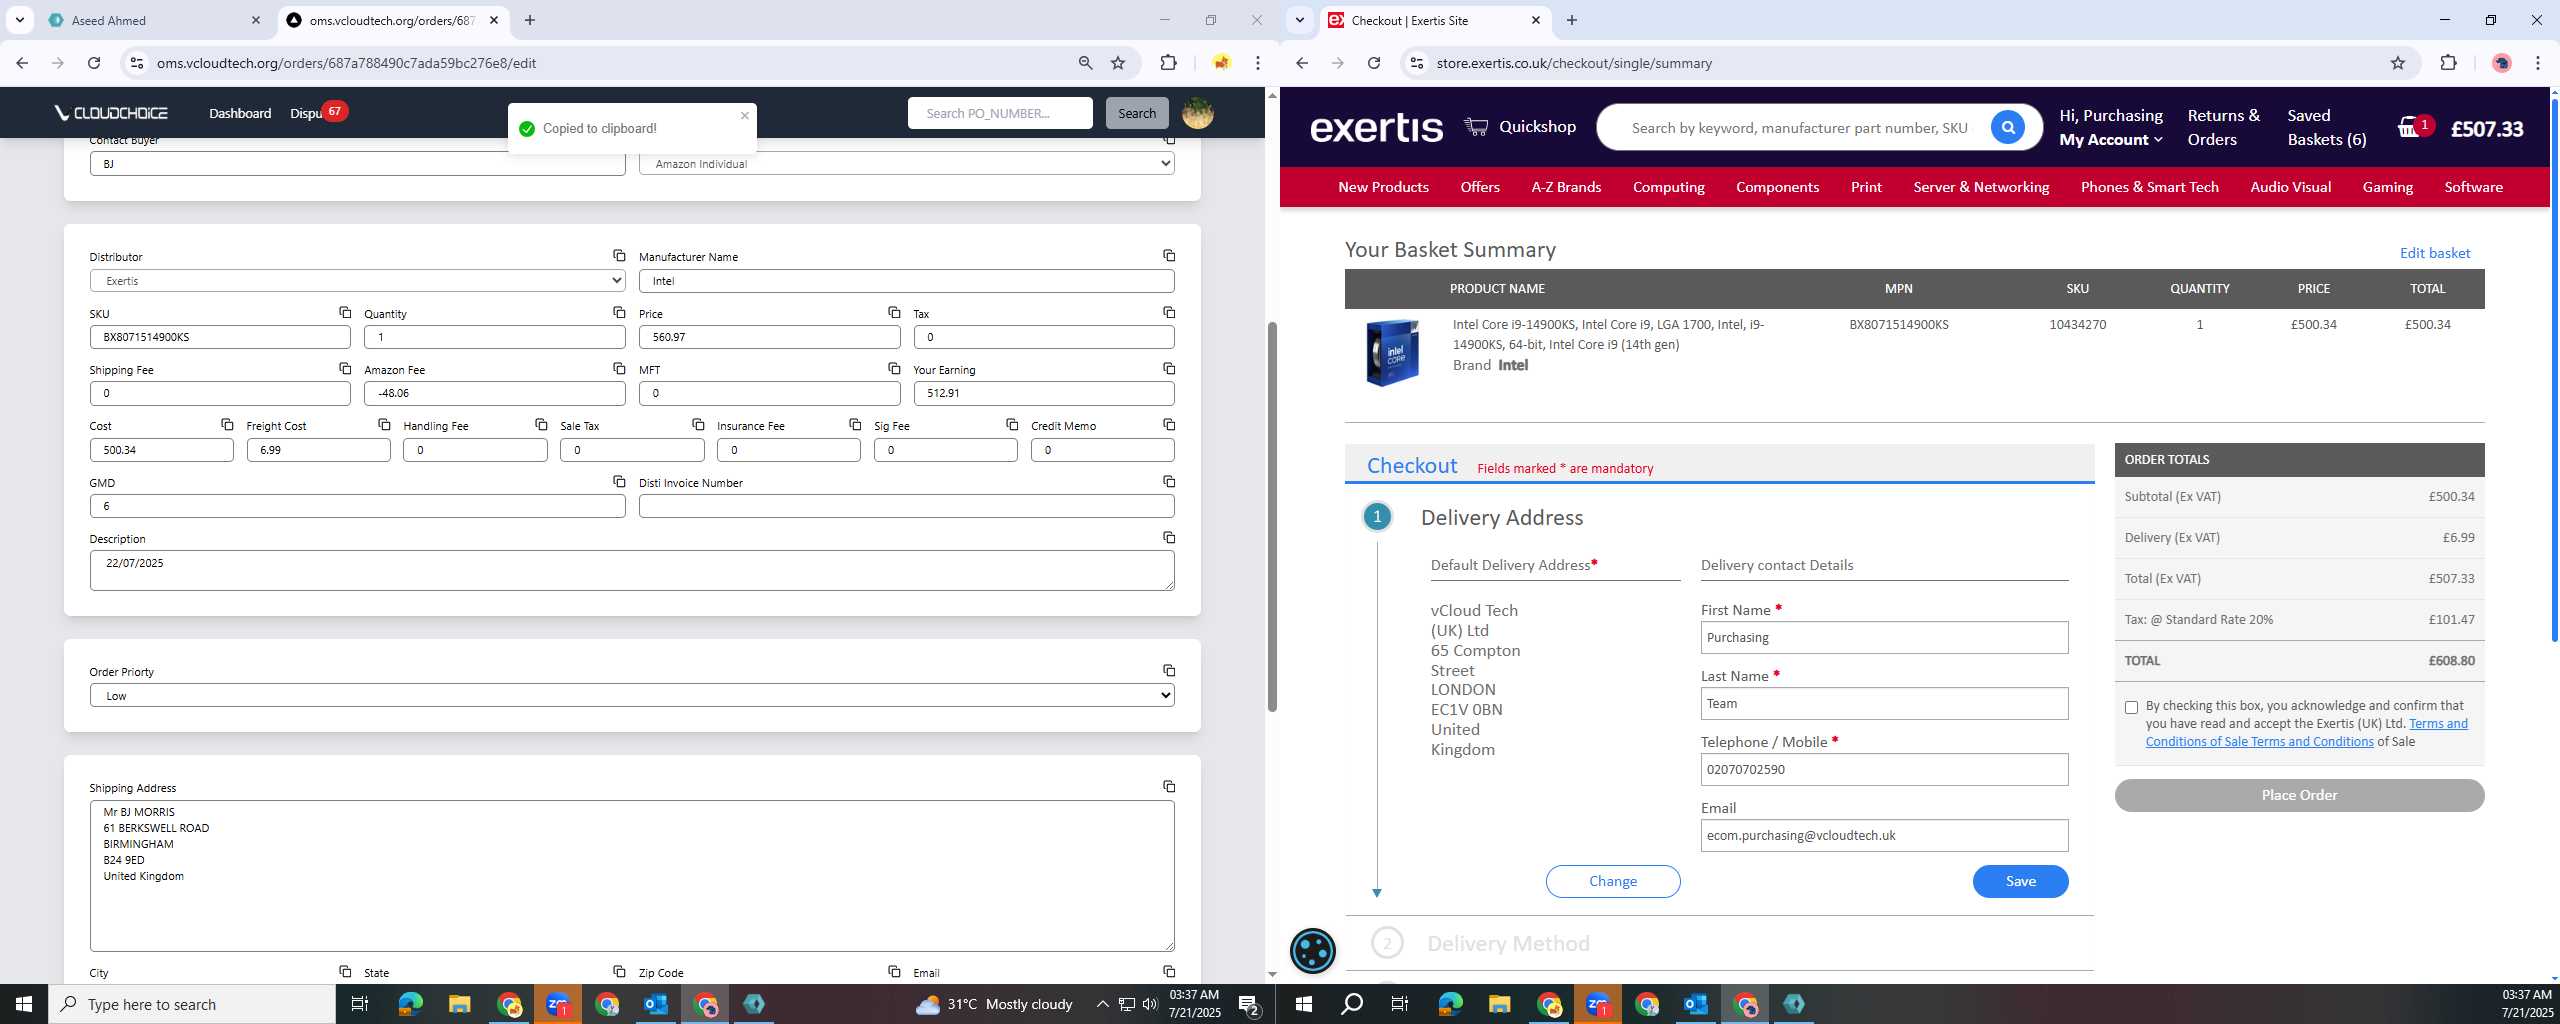Click the Intel Core i9 product thumbnail
Image resolution: width=2560 pixels, height=1024 pixels.
(x=1392, y=353)
